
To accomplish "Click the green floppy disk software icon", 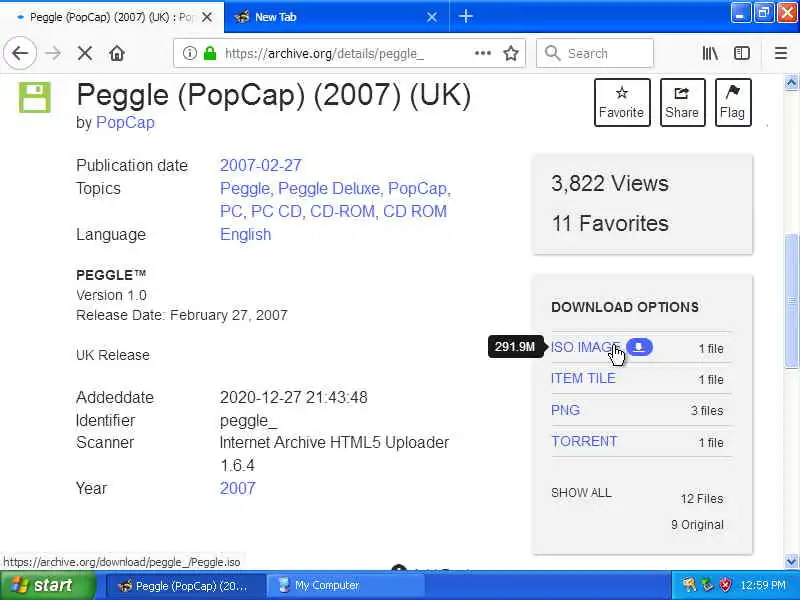I will [x=35, y=97].
